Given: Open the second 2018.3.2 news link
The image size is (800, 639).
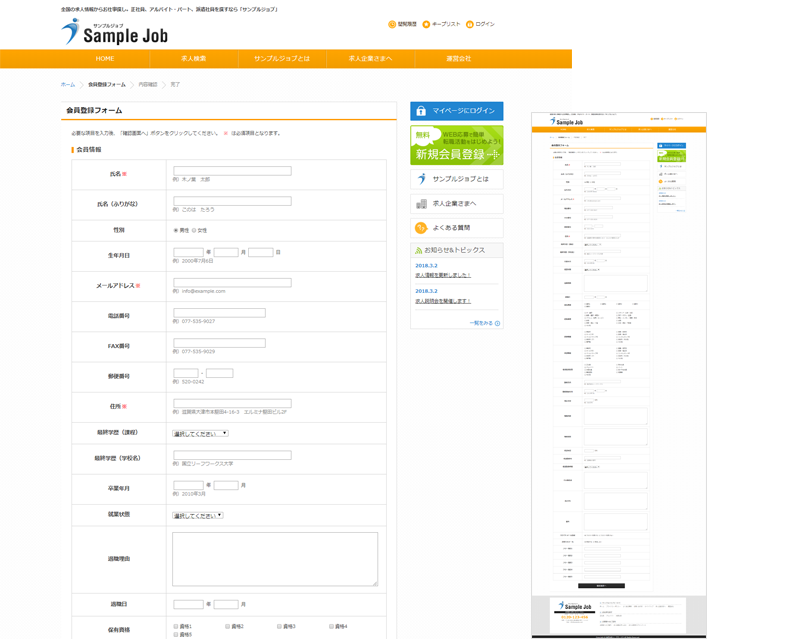Looking at the screenshot, I should pyautogui.click(x=443, y=301).
